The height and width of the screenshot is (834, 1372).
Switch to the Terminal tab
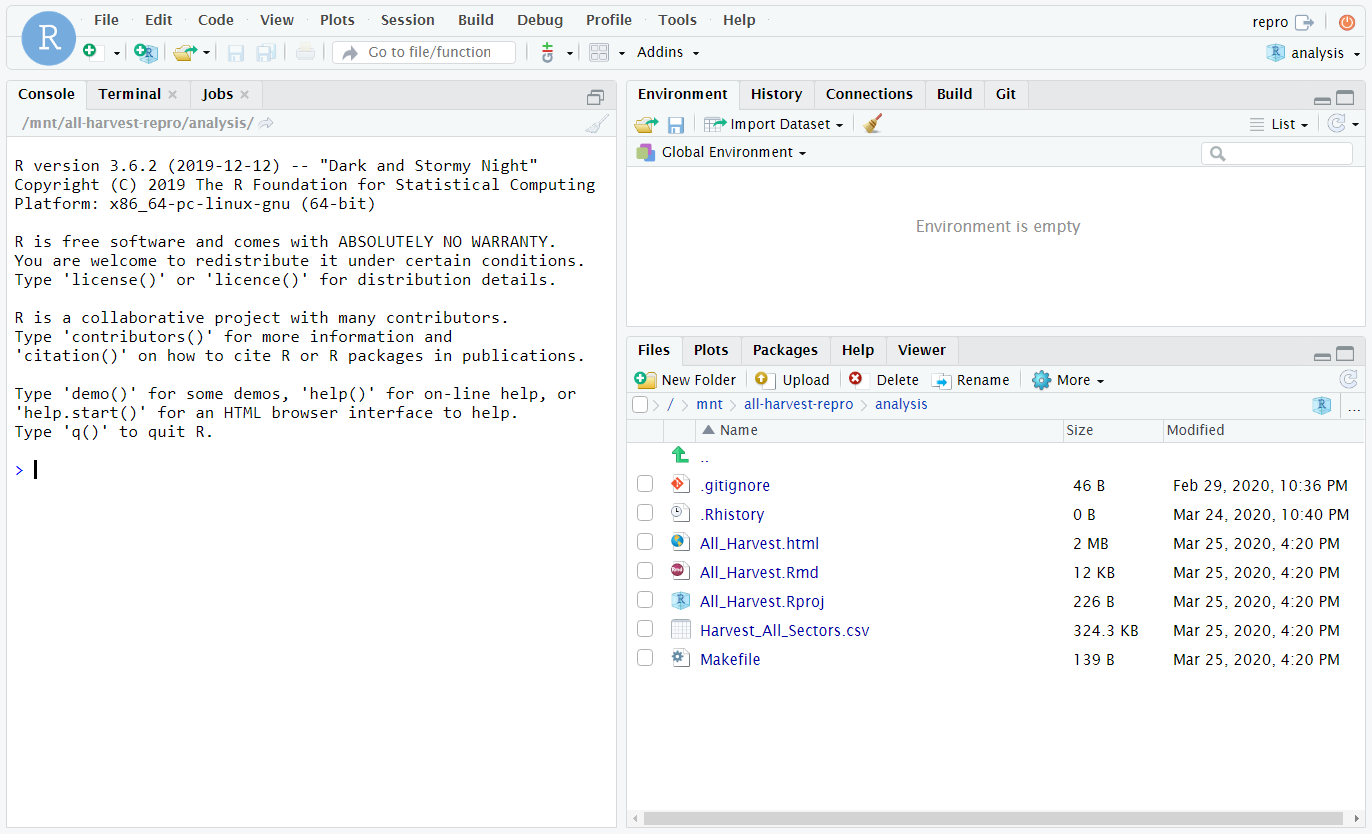129,94
